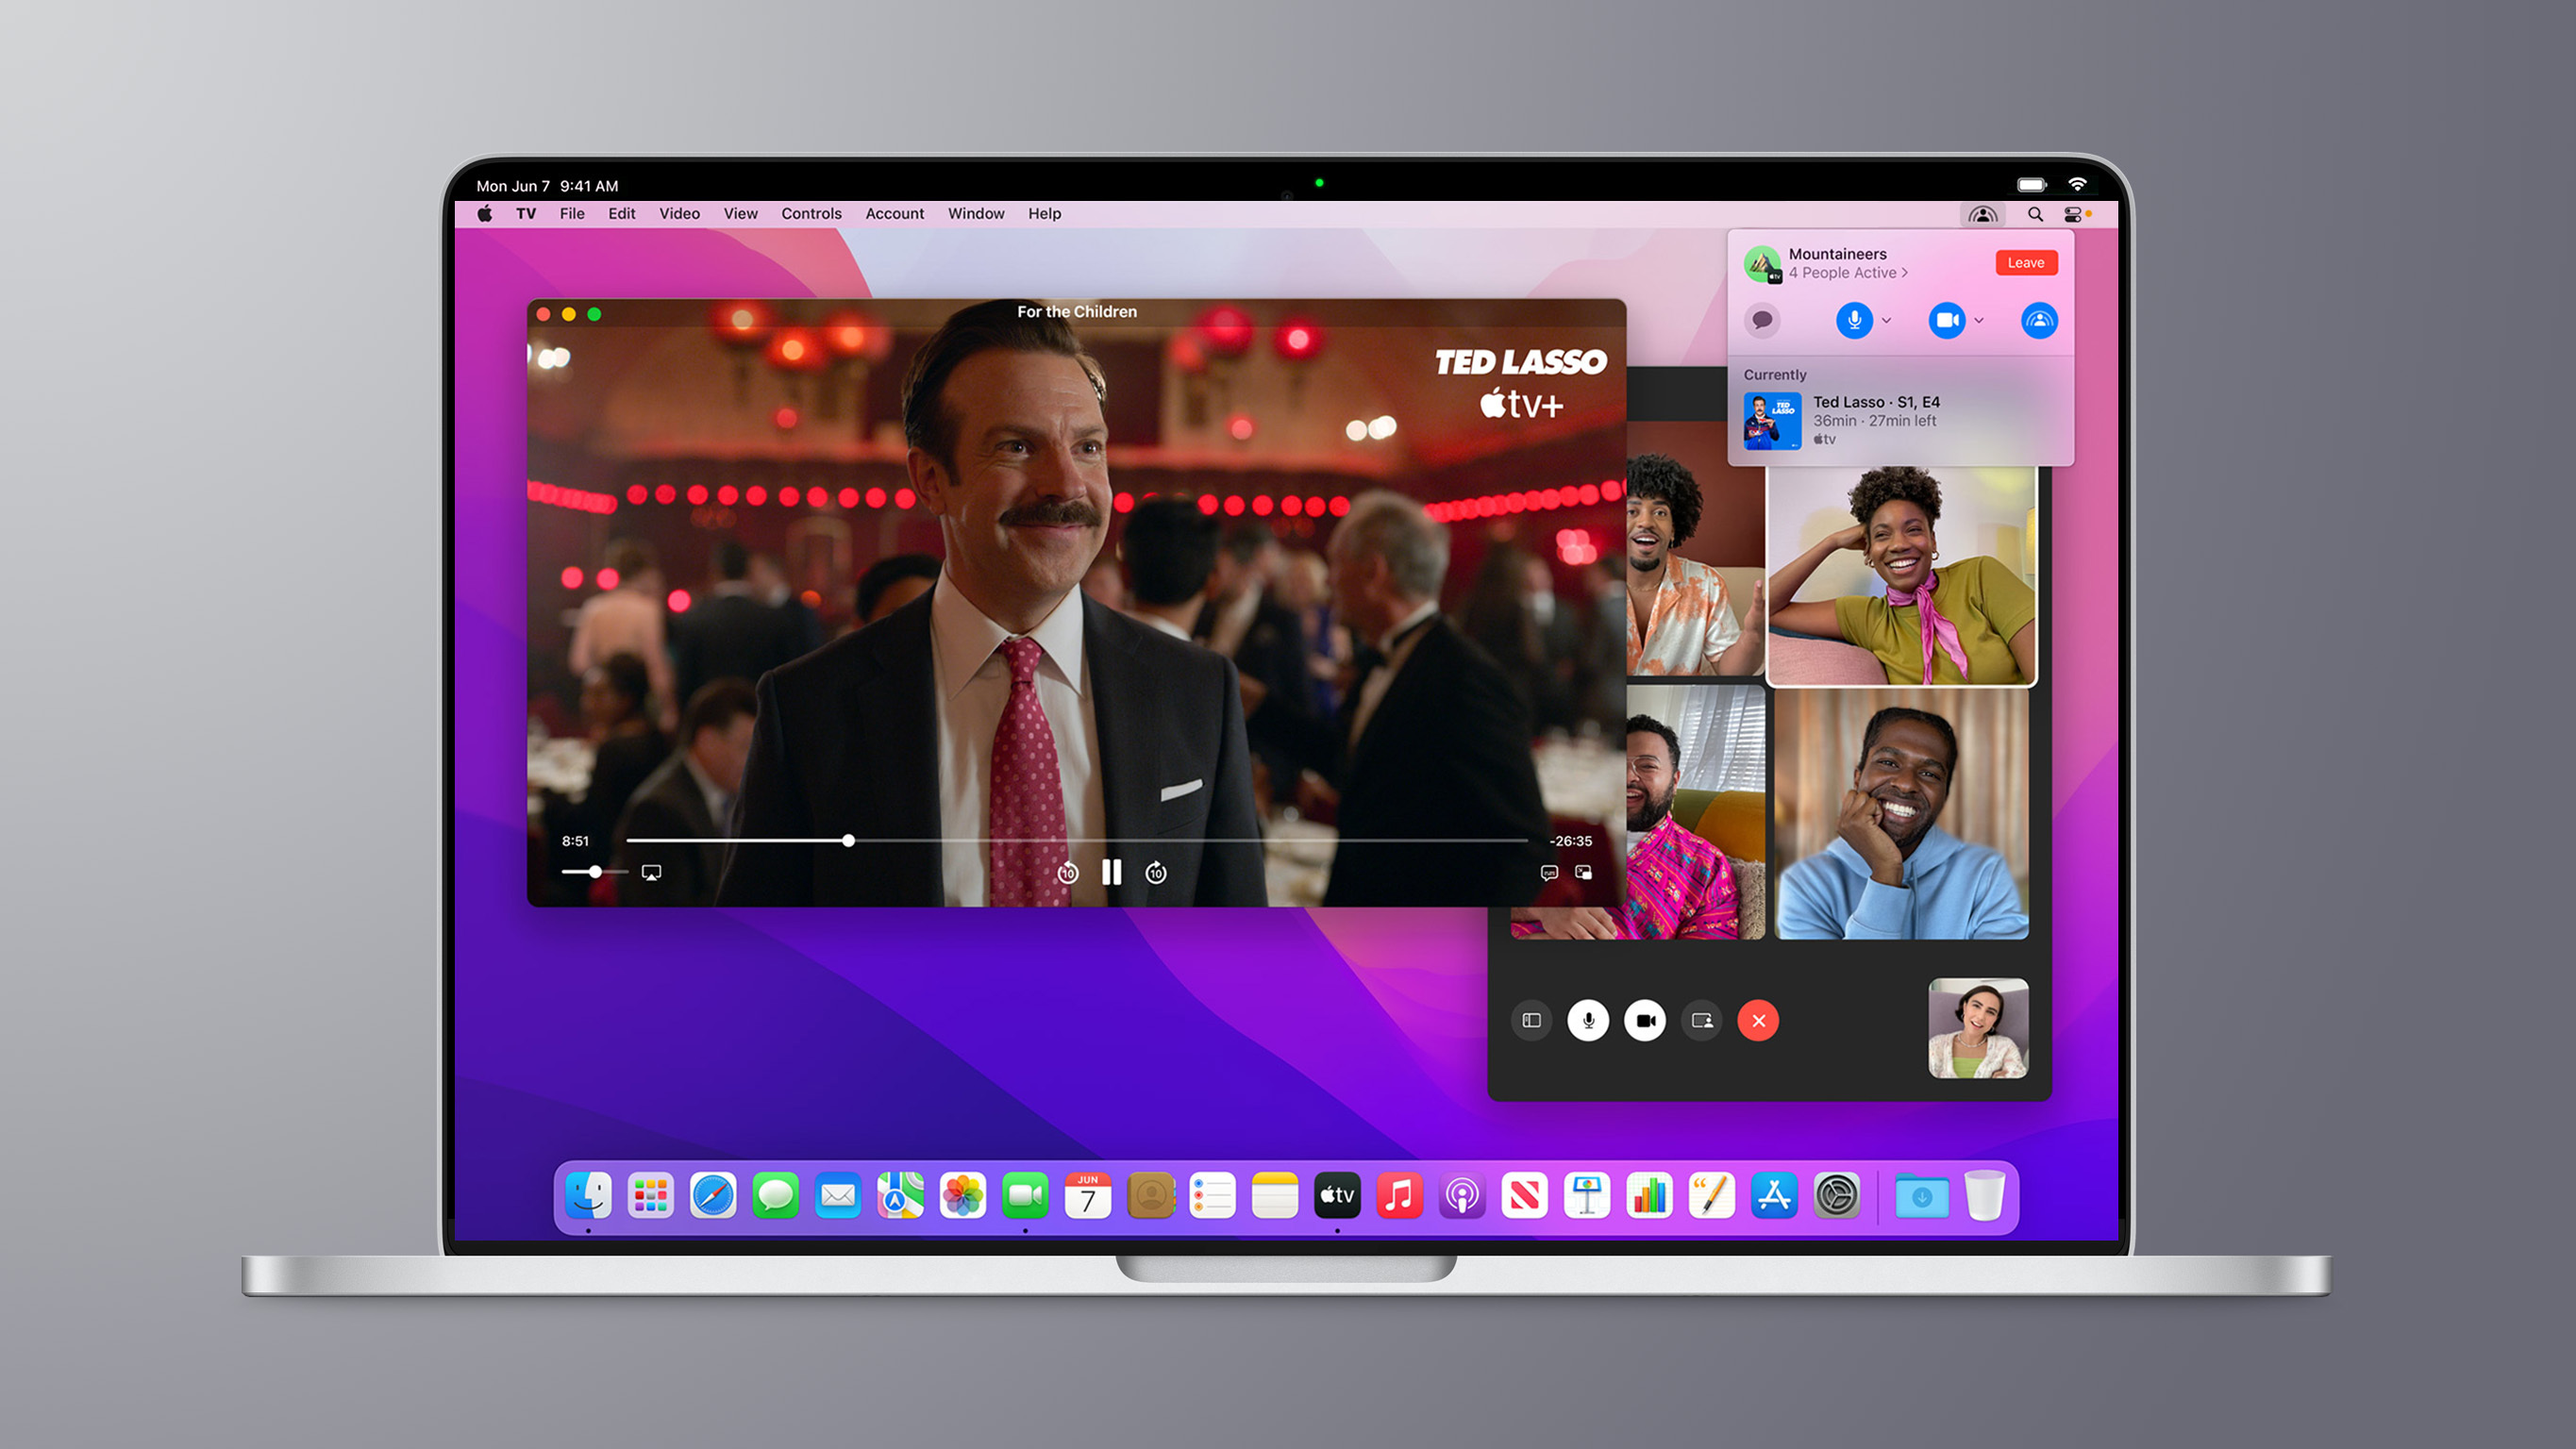Open Calendar from the Dock
This screenshot has height=1449, width=2576.
(1088, 1195)
